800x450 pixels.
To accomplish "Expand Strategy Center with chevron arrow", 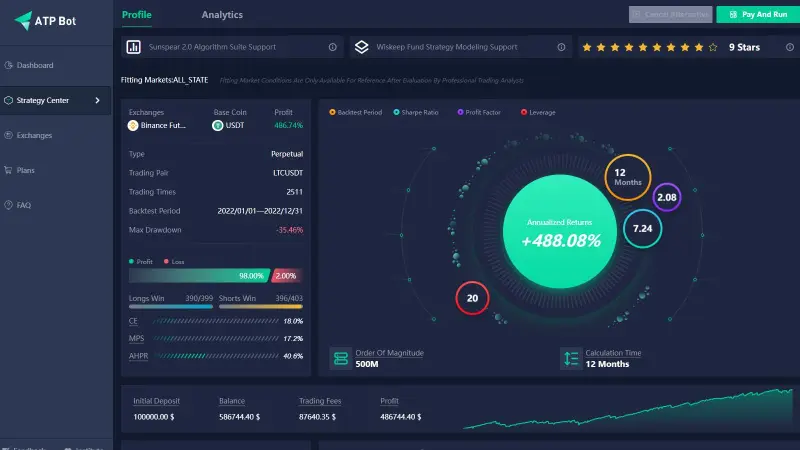I will coord(97,100).
